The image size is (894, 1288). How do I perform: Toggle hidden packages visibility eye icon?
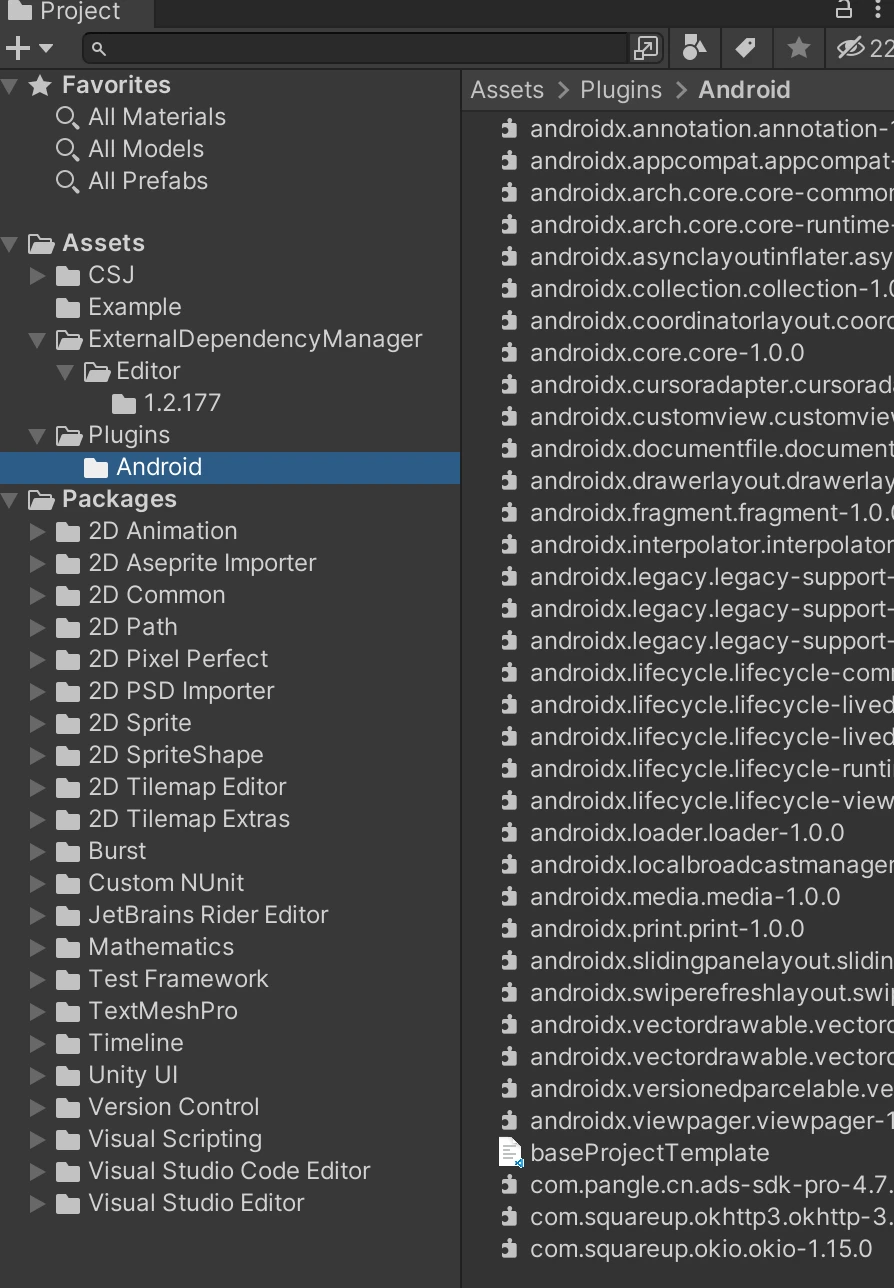click(x=864, y=47)
